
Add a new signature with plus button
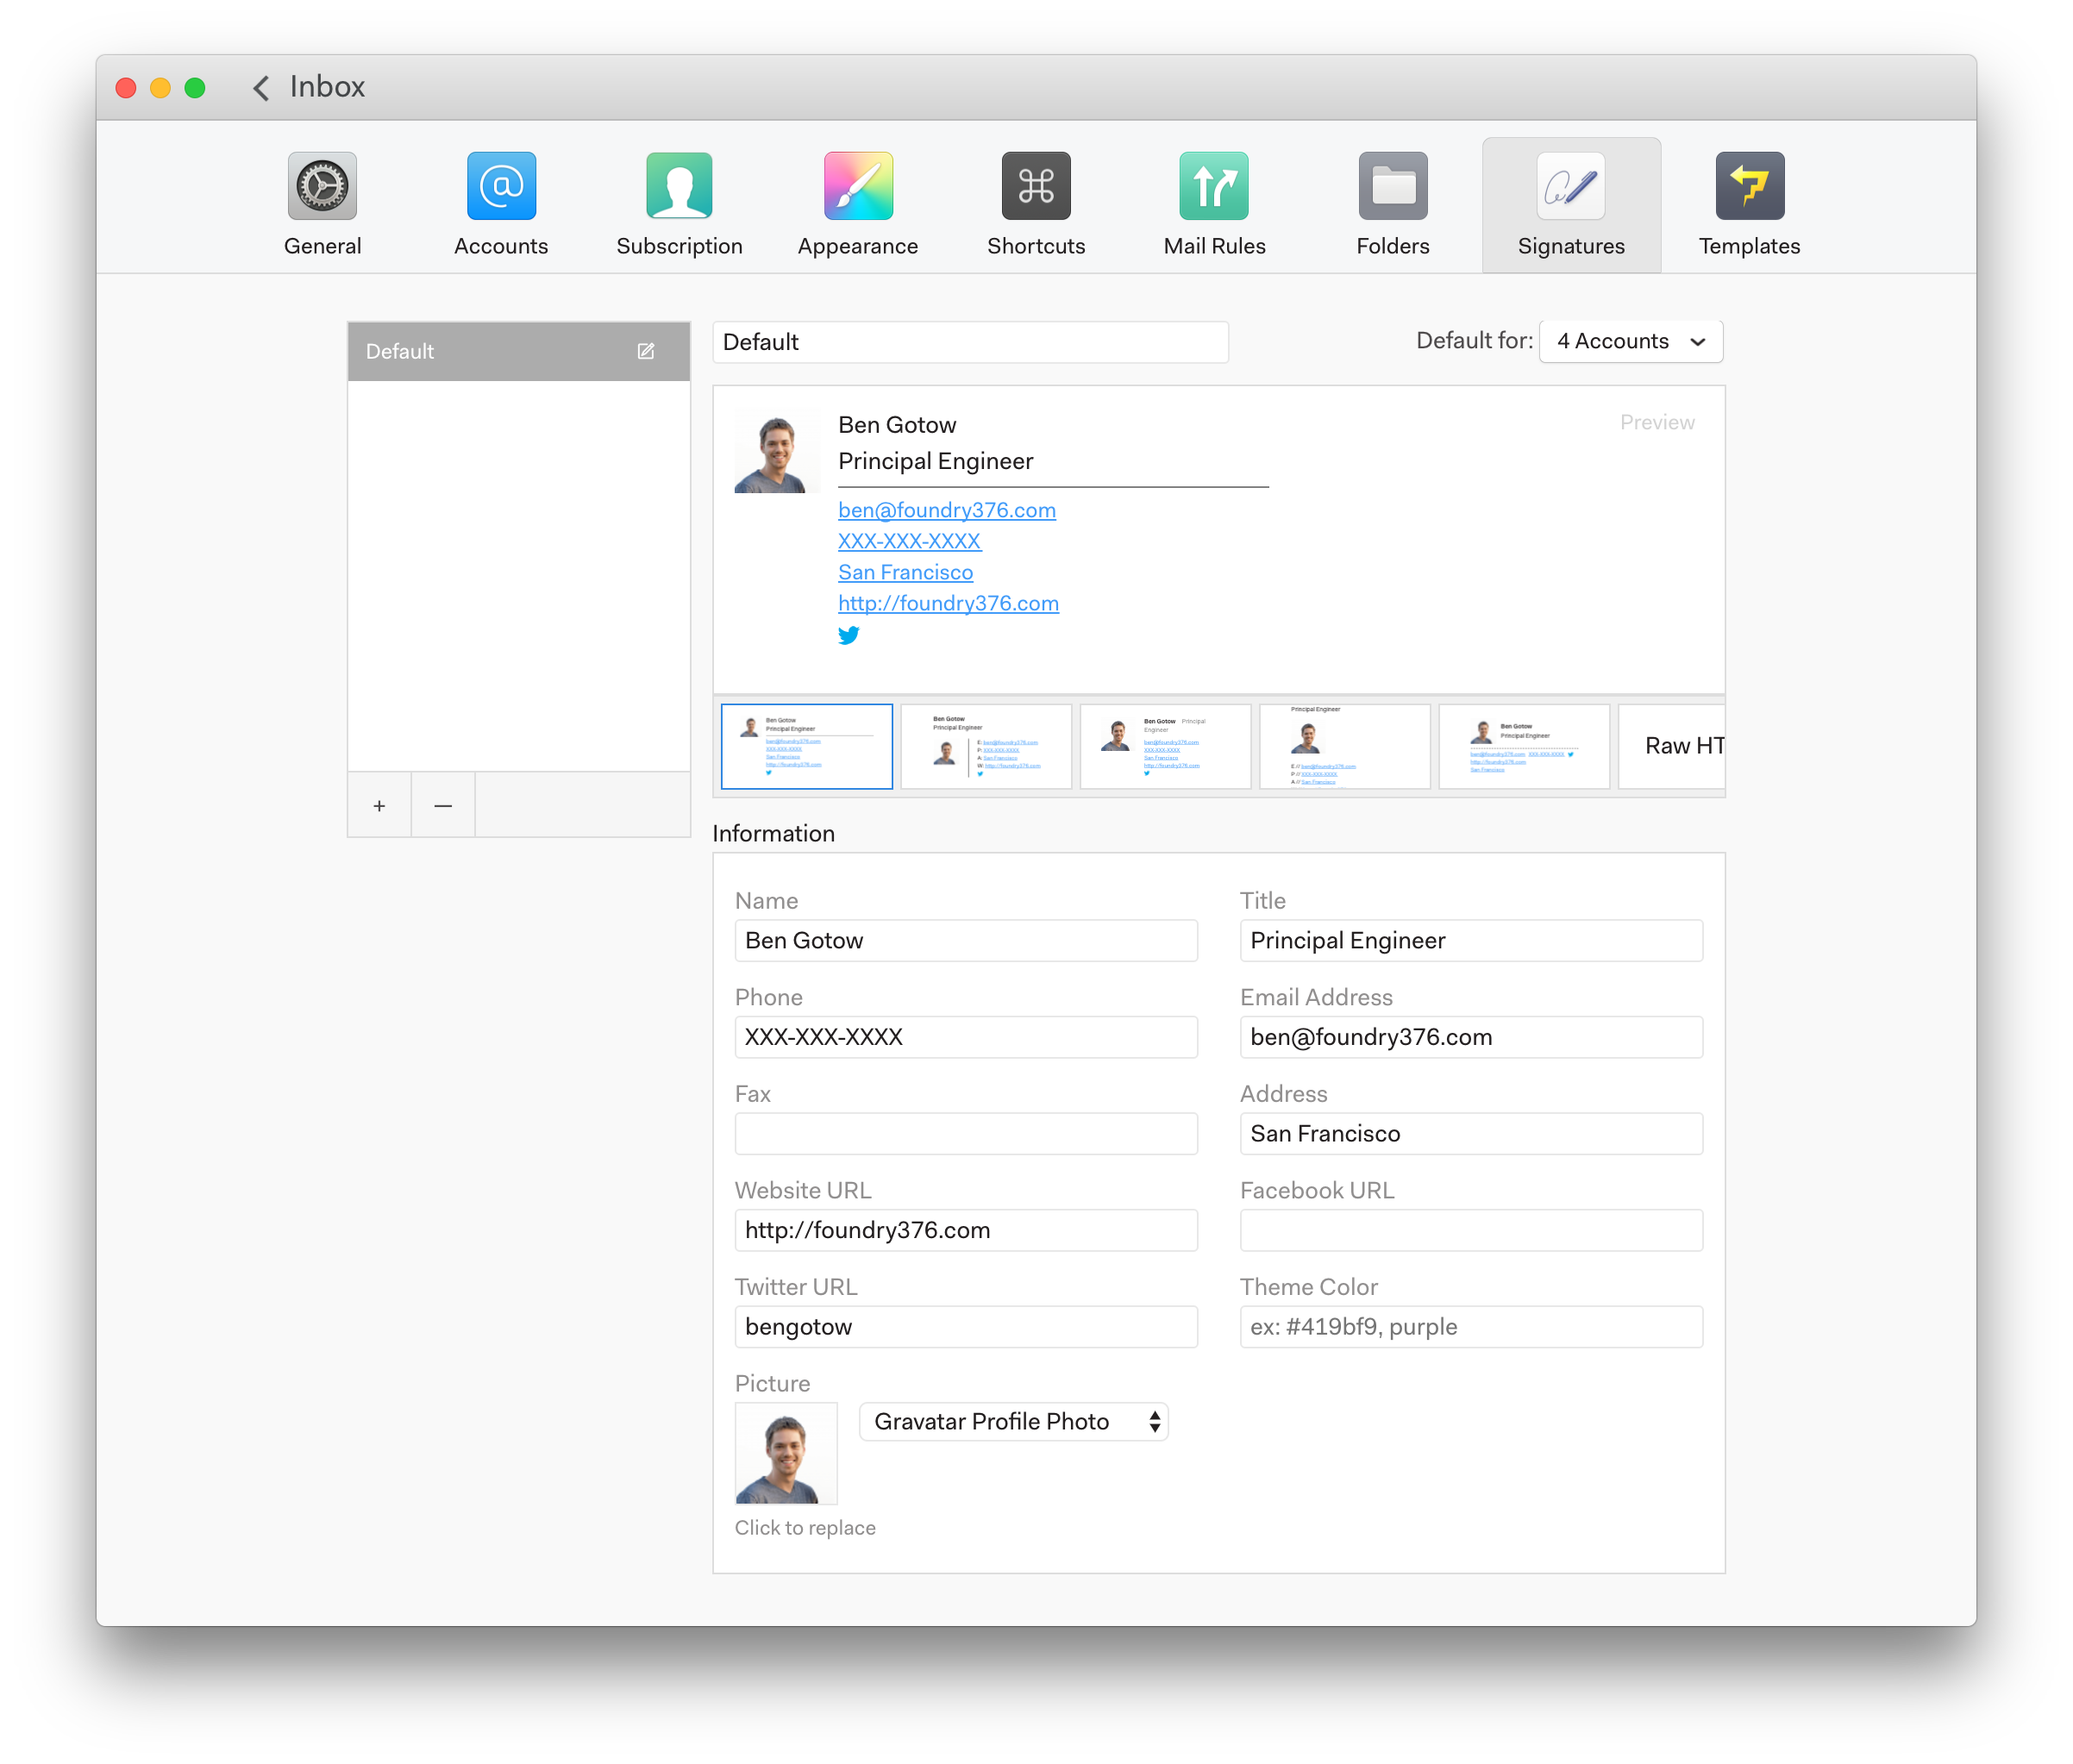(x=379, y=805)
